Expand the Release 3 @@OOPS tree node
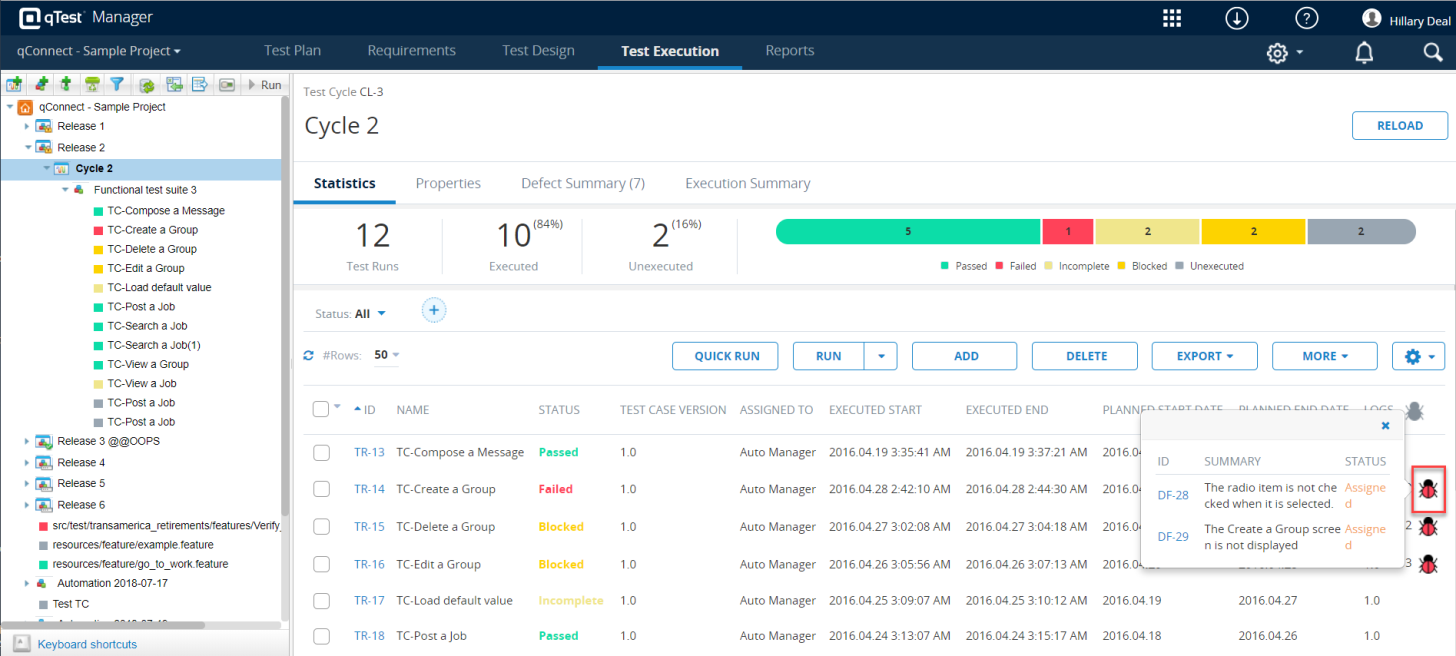The height and width of the screenshot is (656, 1456). tap(27, 441)
